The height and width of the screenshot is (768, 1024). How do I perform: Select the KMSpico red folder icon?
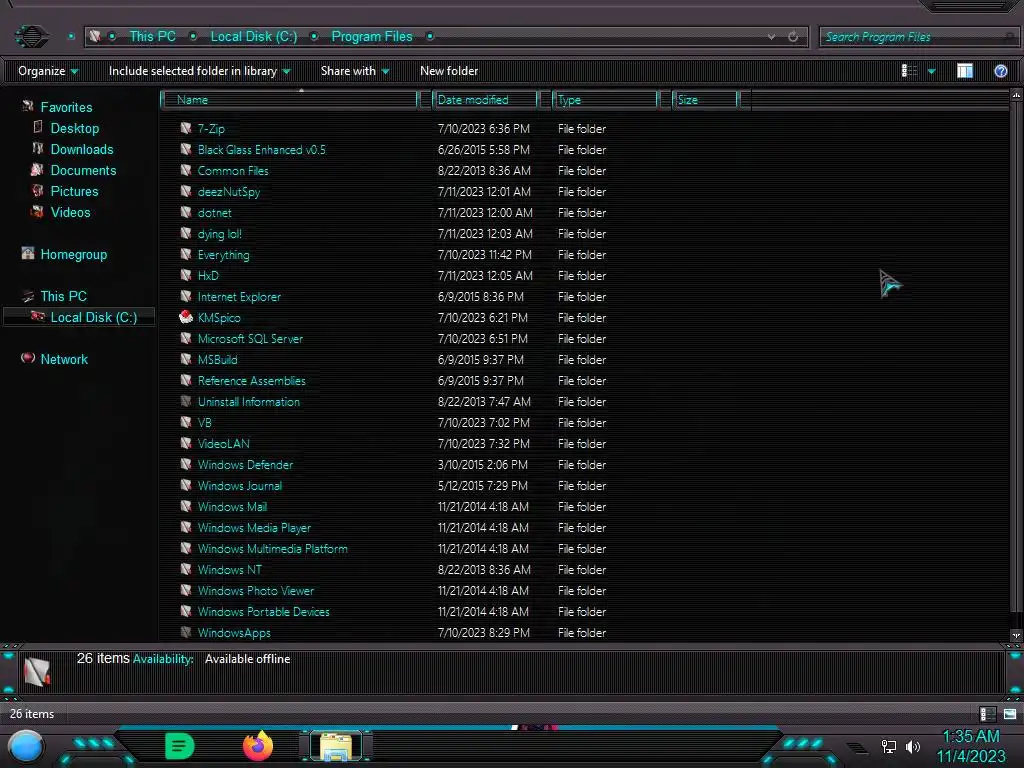[x=186, y=317]
